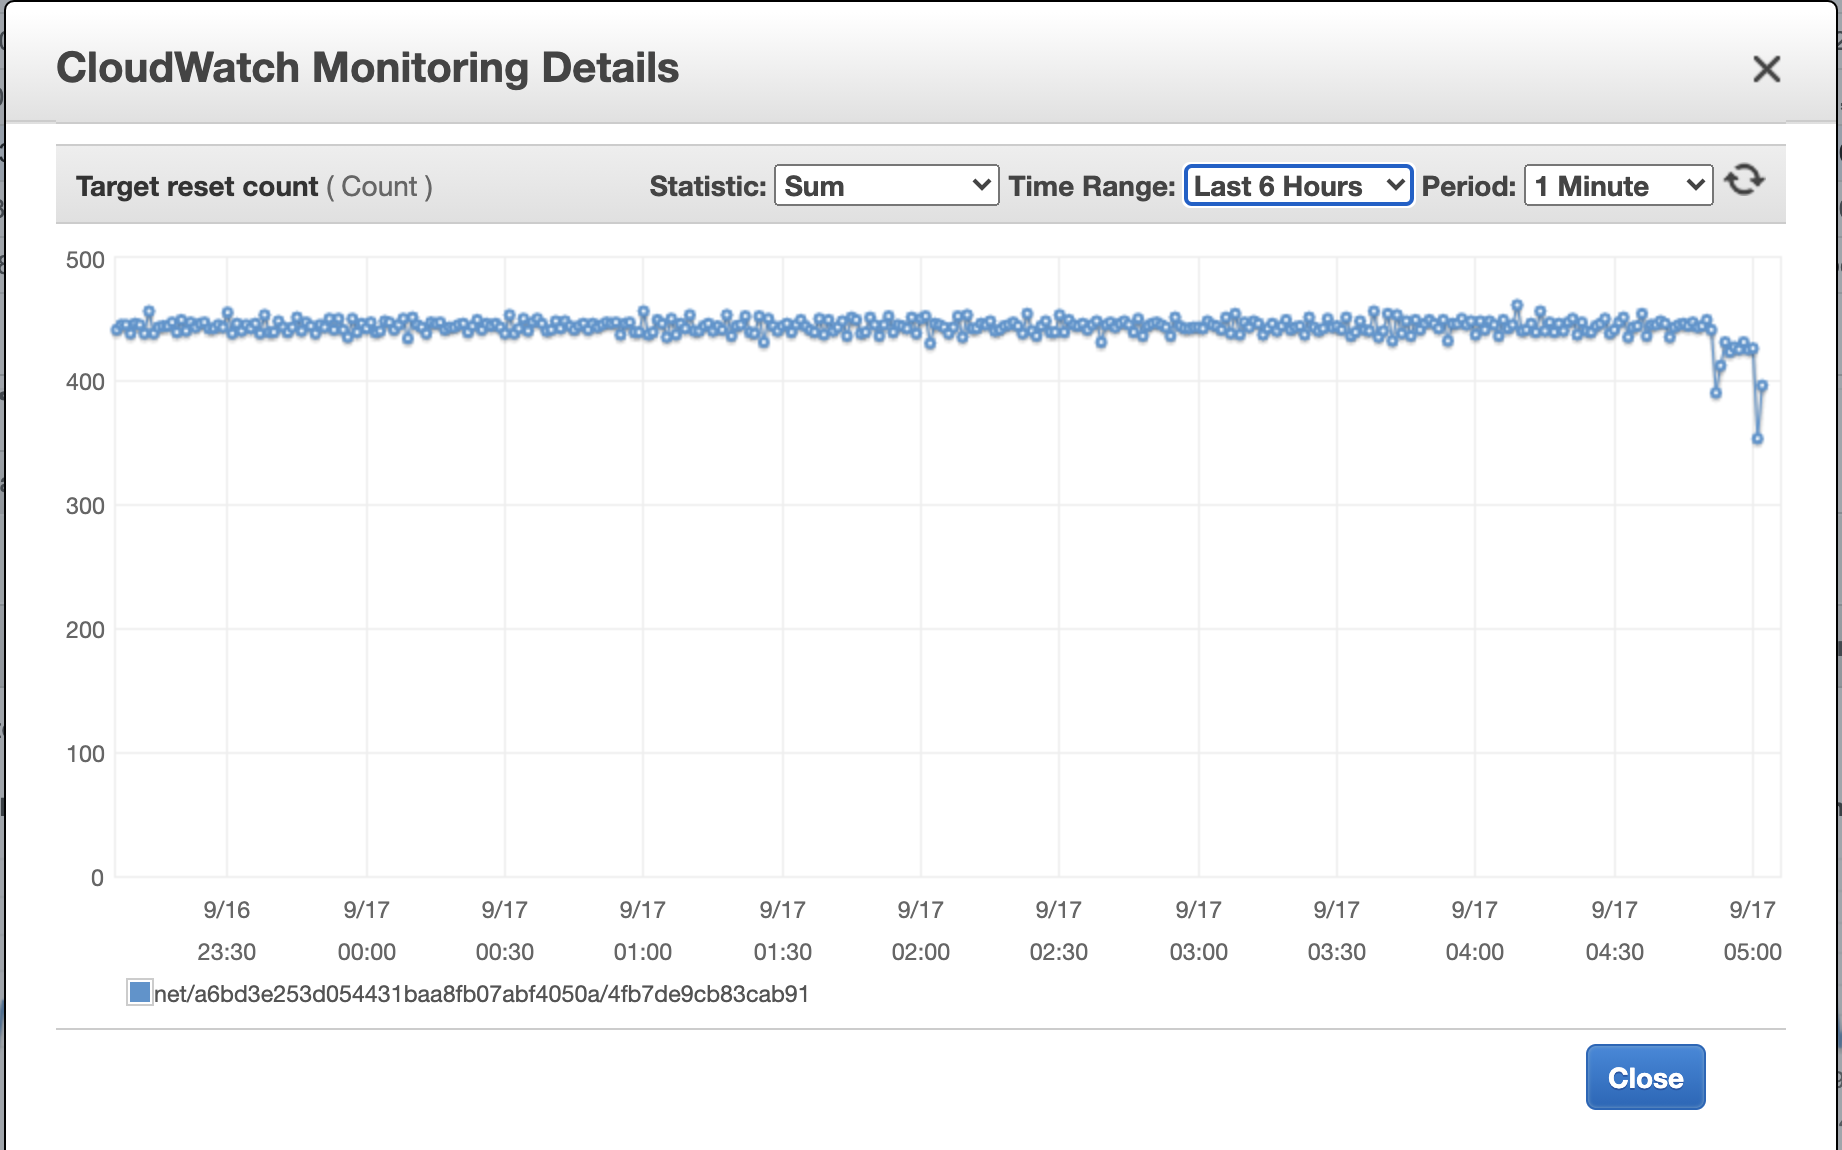Click the 9/16 23:30 x-axis label
The width and height of the screenshot is (1842, 1150).
[227, 931]
